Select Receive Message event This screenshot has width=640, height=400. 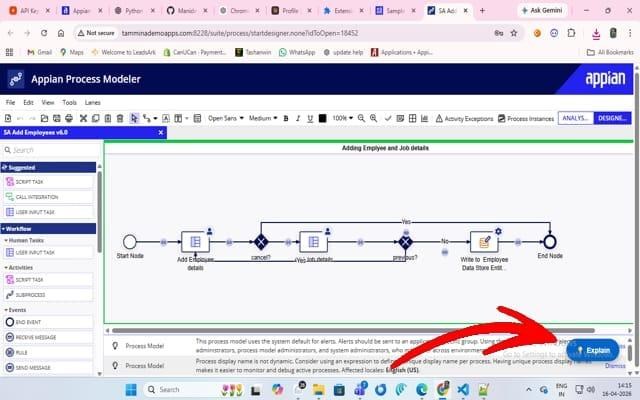click(x=48, y=337)
